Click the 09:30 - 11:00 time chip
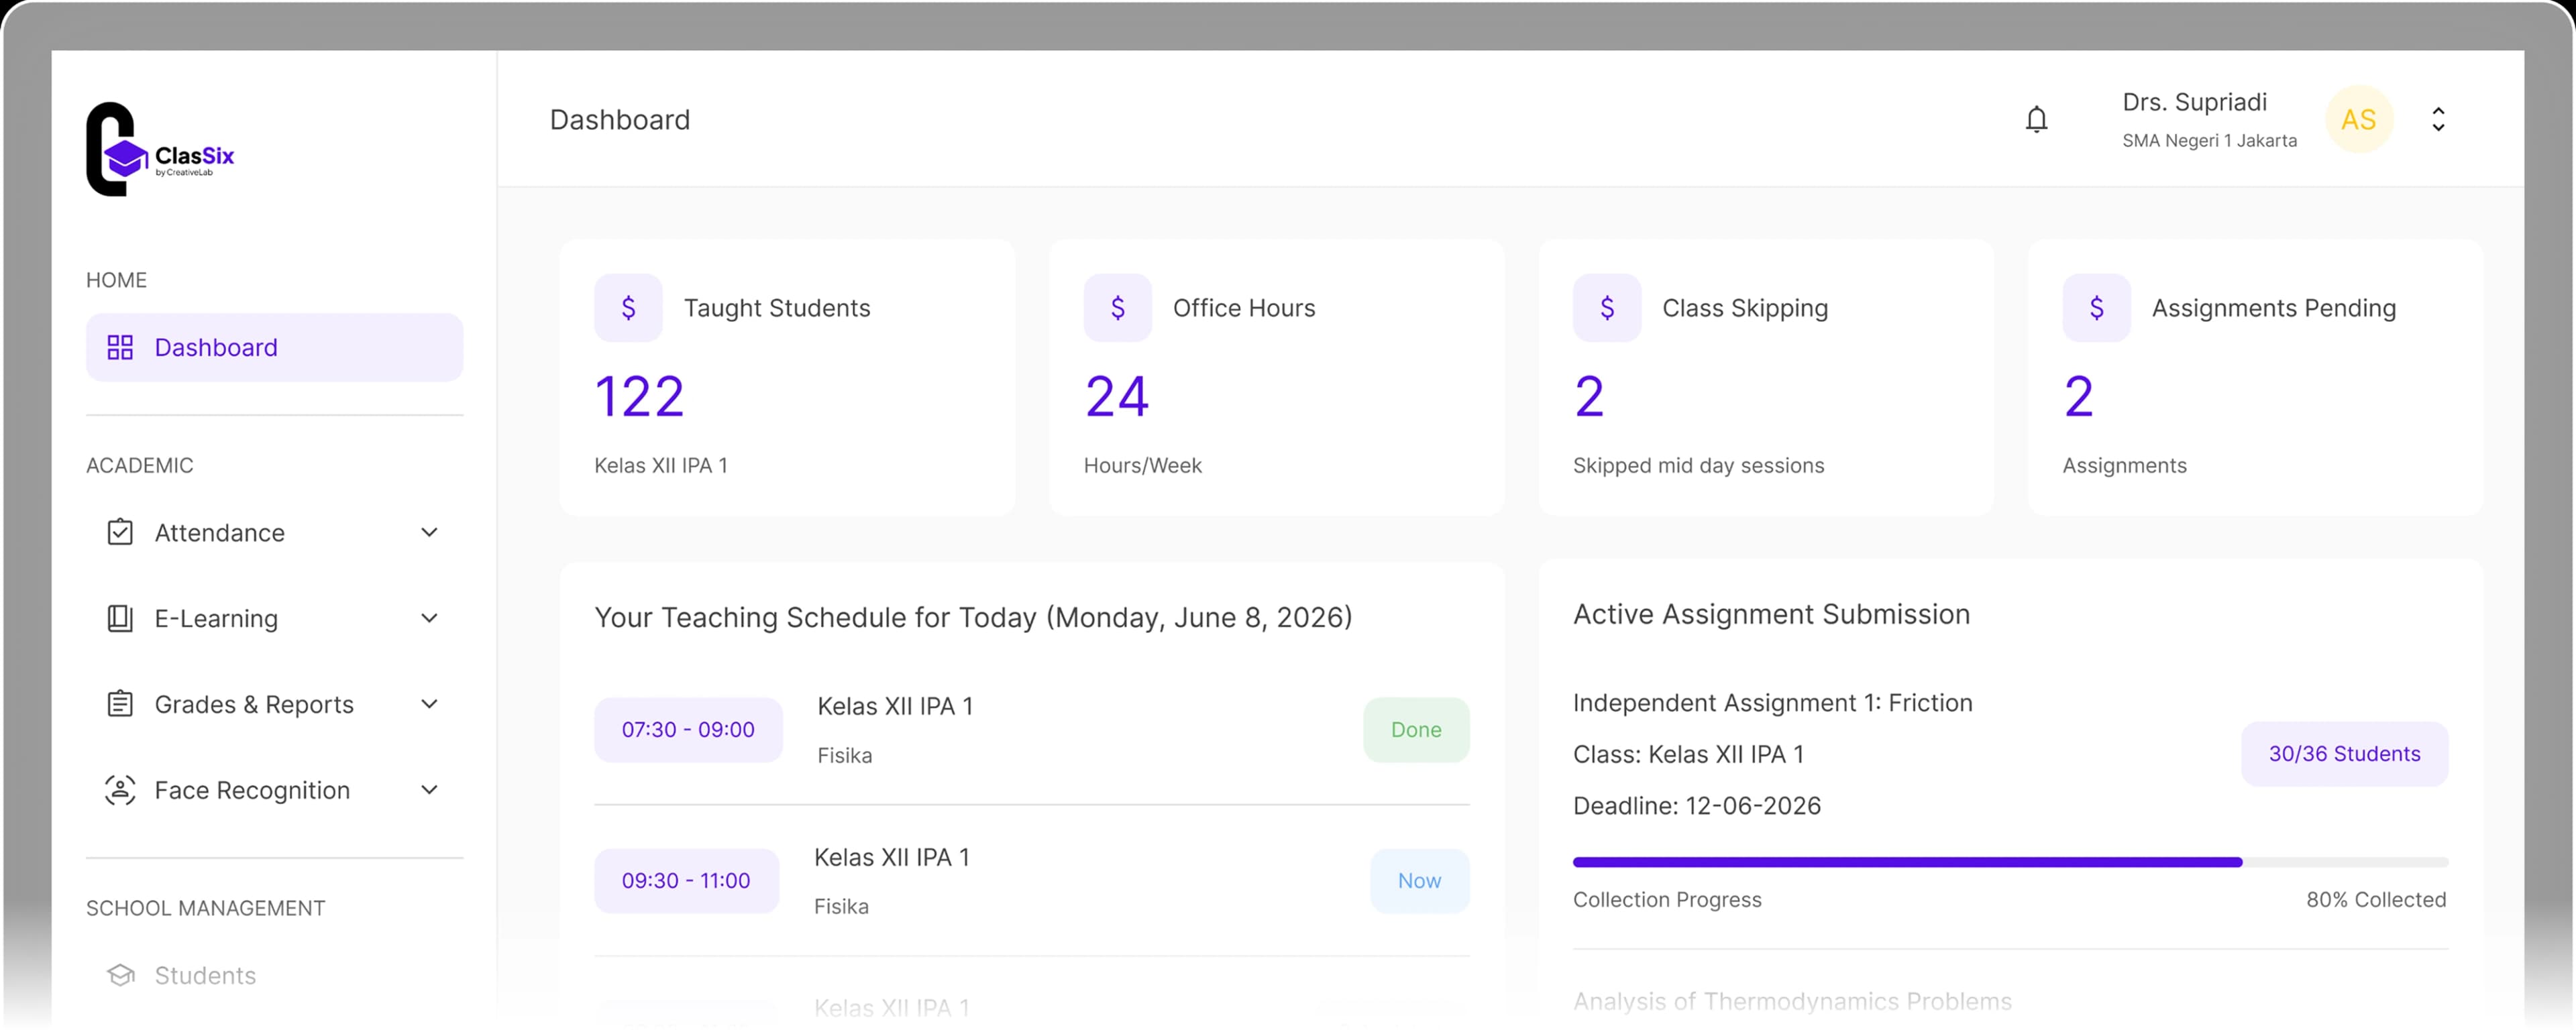 686,881
